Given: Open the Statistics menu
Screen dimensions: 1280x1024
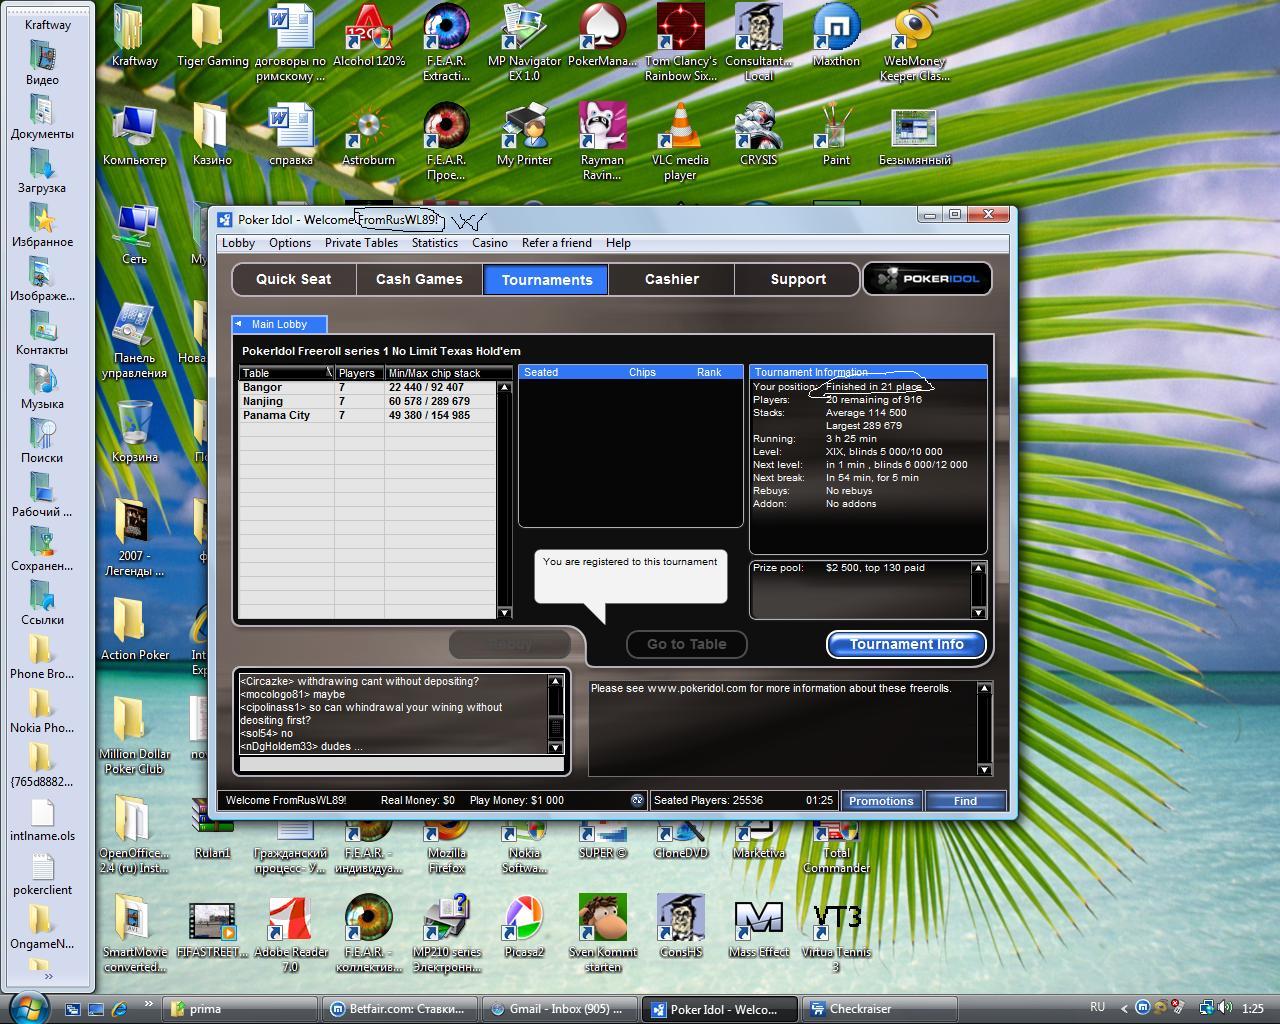Looking at the screenshot, I should click(x=434, y=243).
